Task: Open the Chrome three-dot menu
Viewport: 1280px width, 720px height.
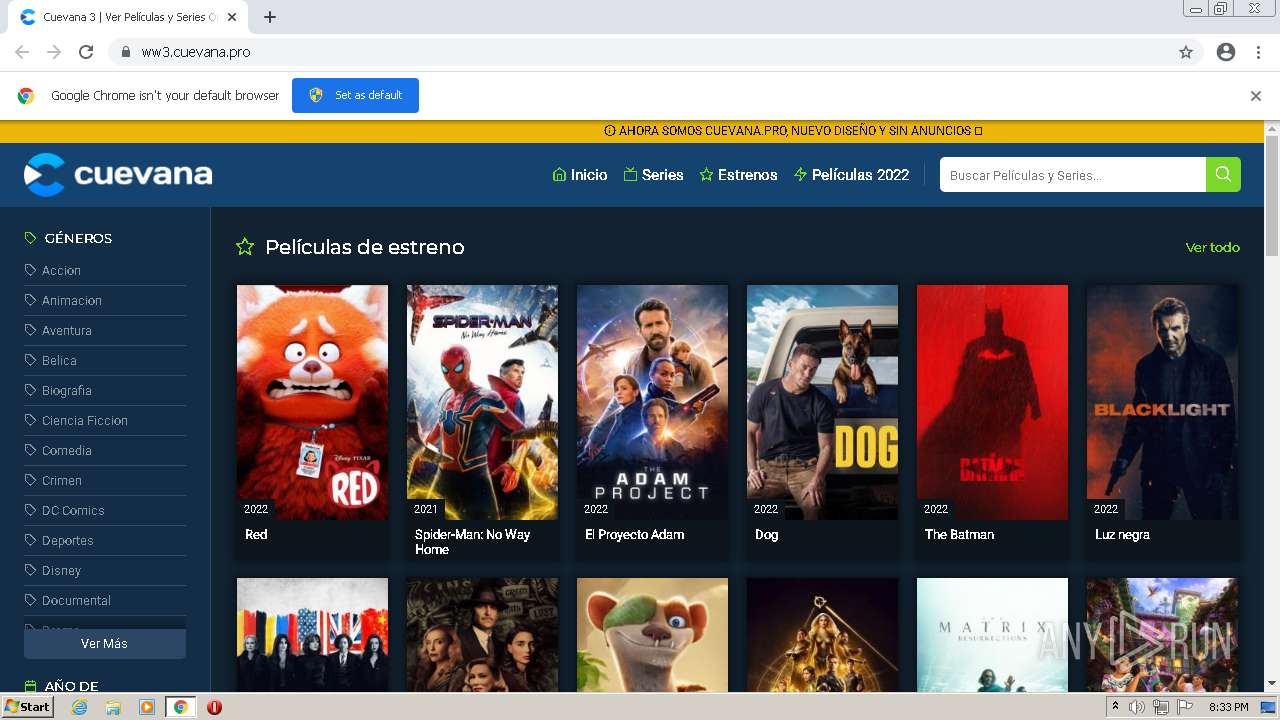Action: (1259, 52)
